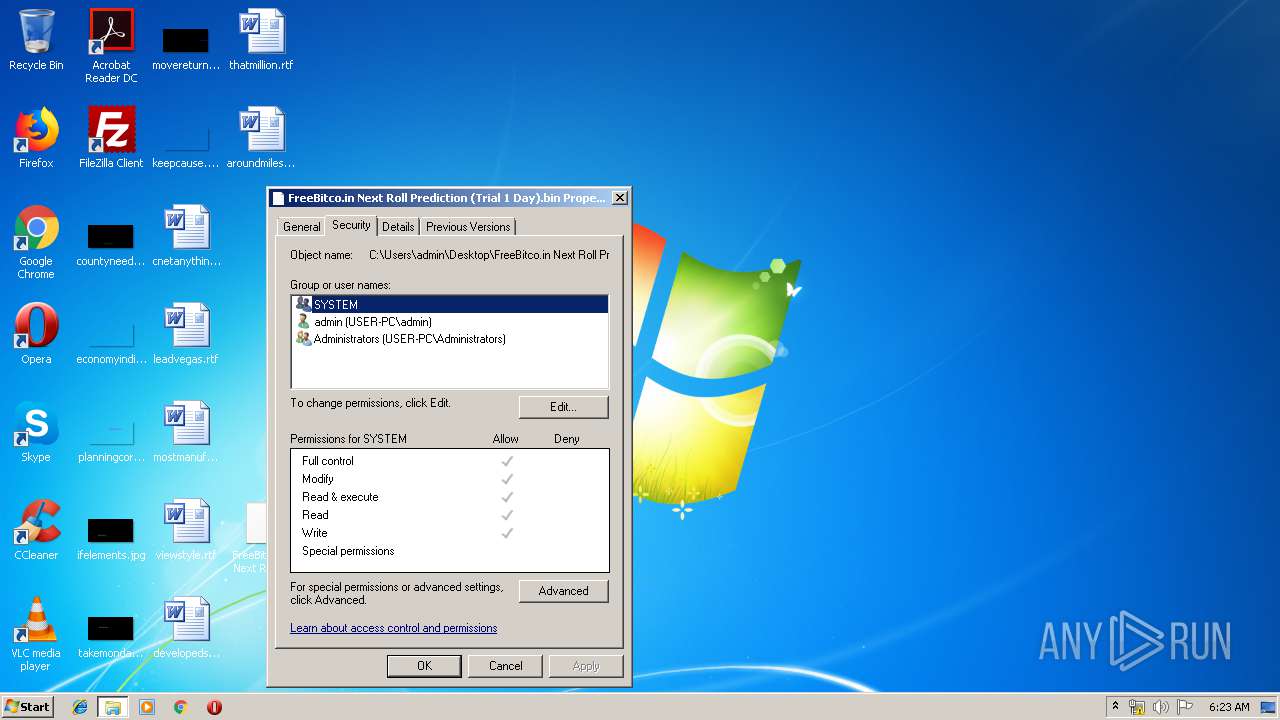Image resolution: width=1280 pixels, height=720 pixels.
Task: Select the aroundmiles document icon
Action: coord(261,138)
